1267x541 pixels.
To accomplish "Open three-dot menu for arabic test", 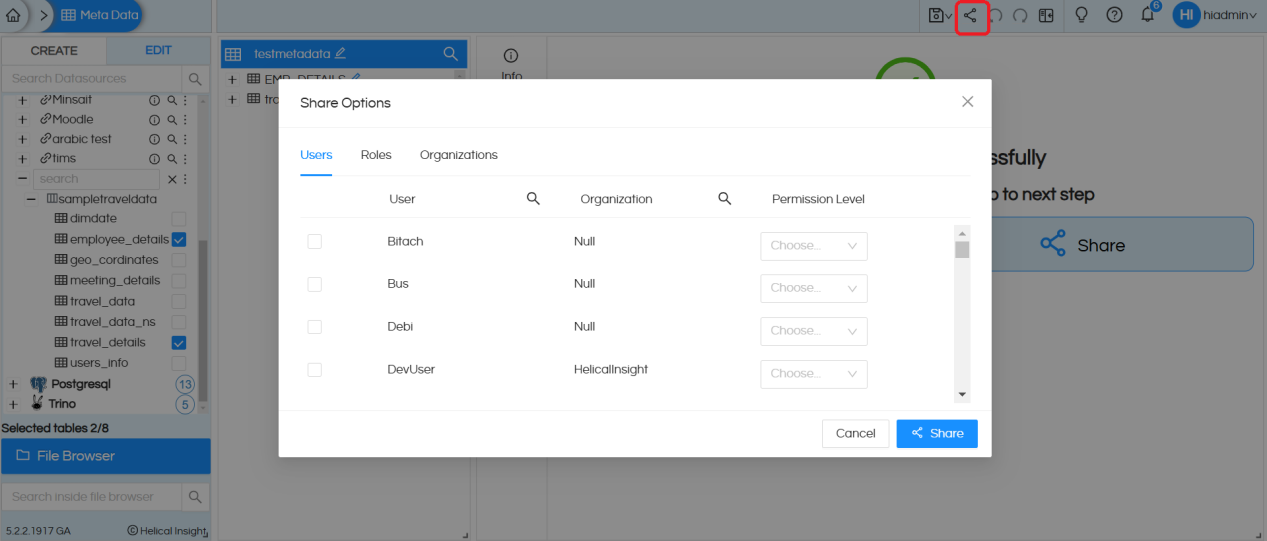I will point(185,139).
